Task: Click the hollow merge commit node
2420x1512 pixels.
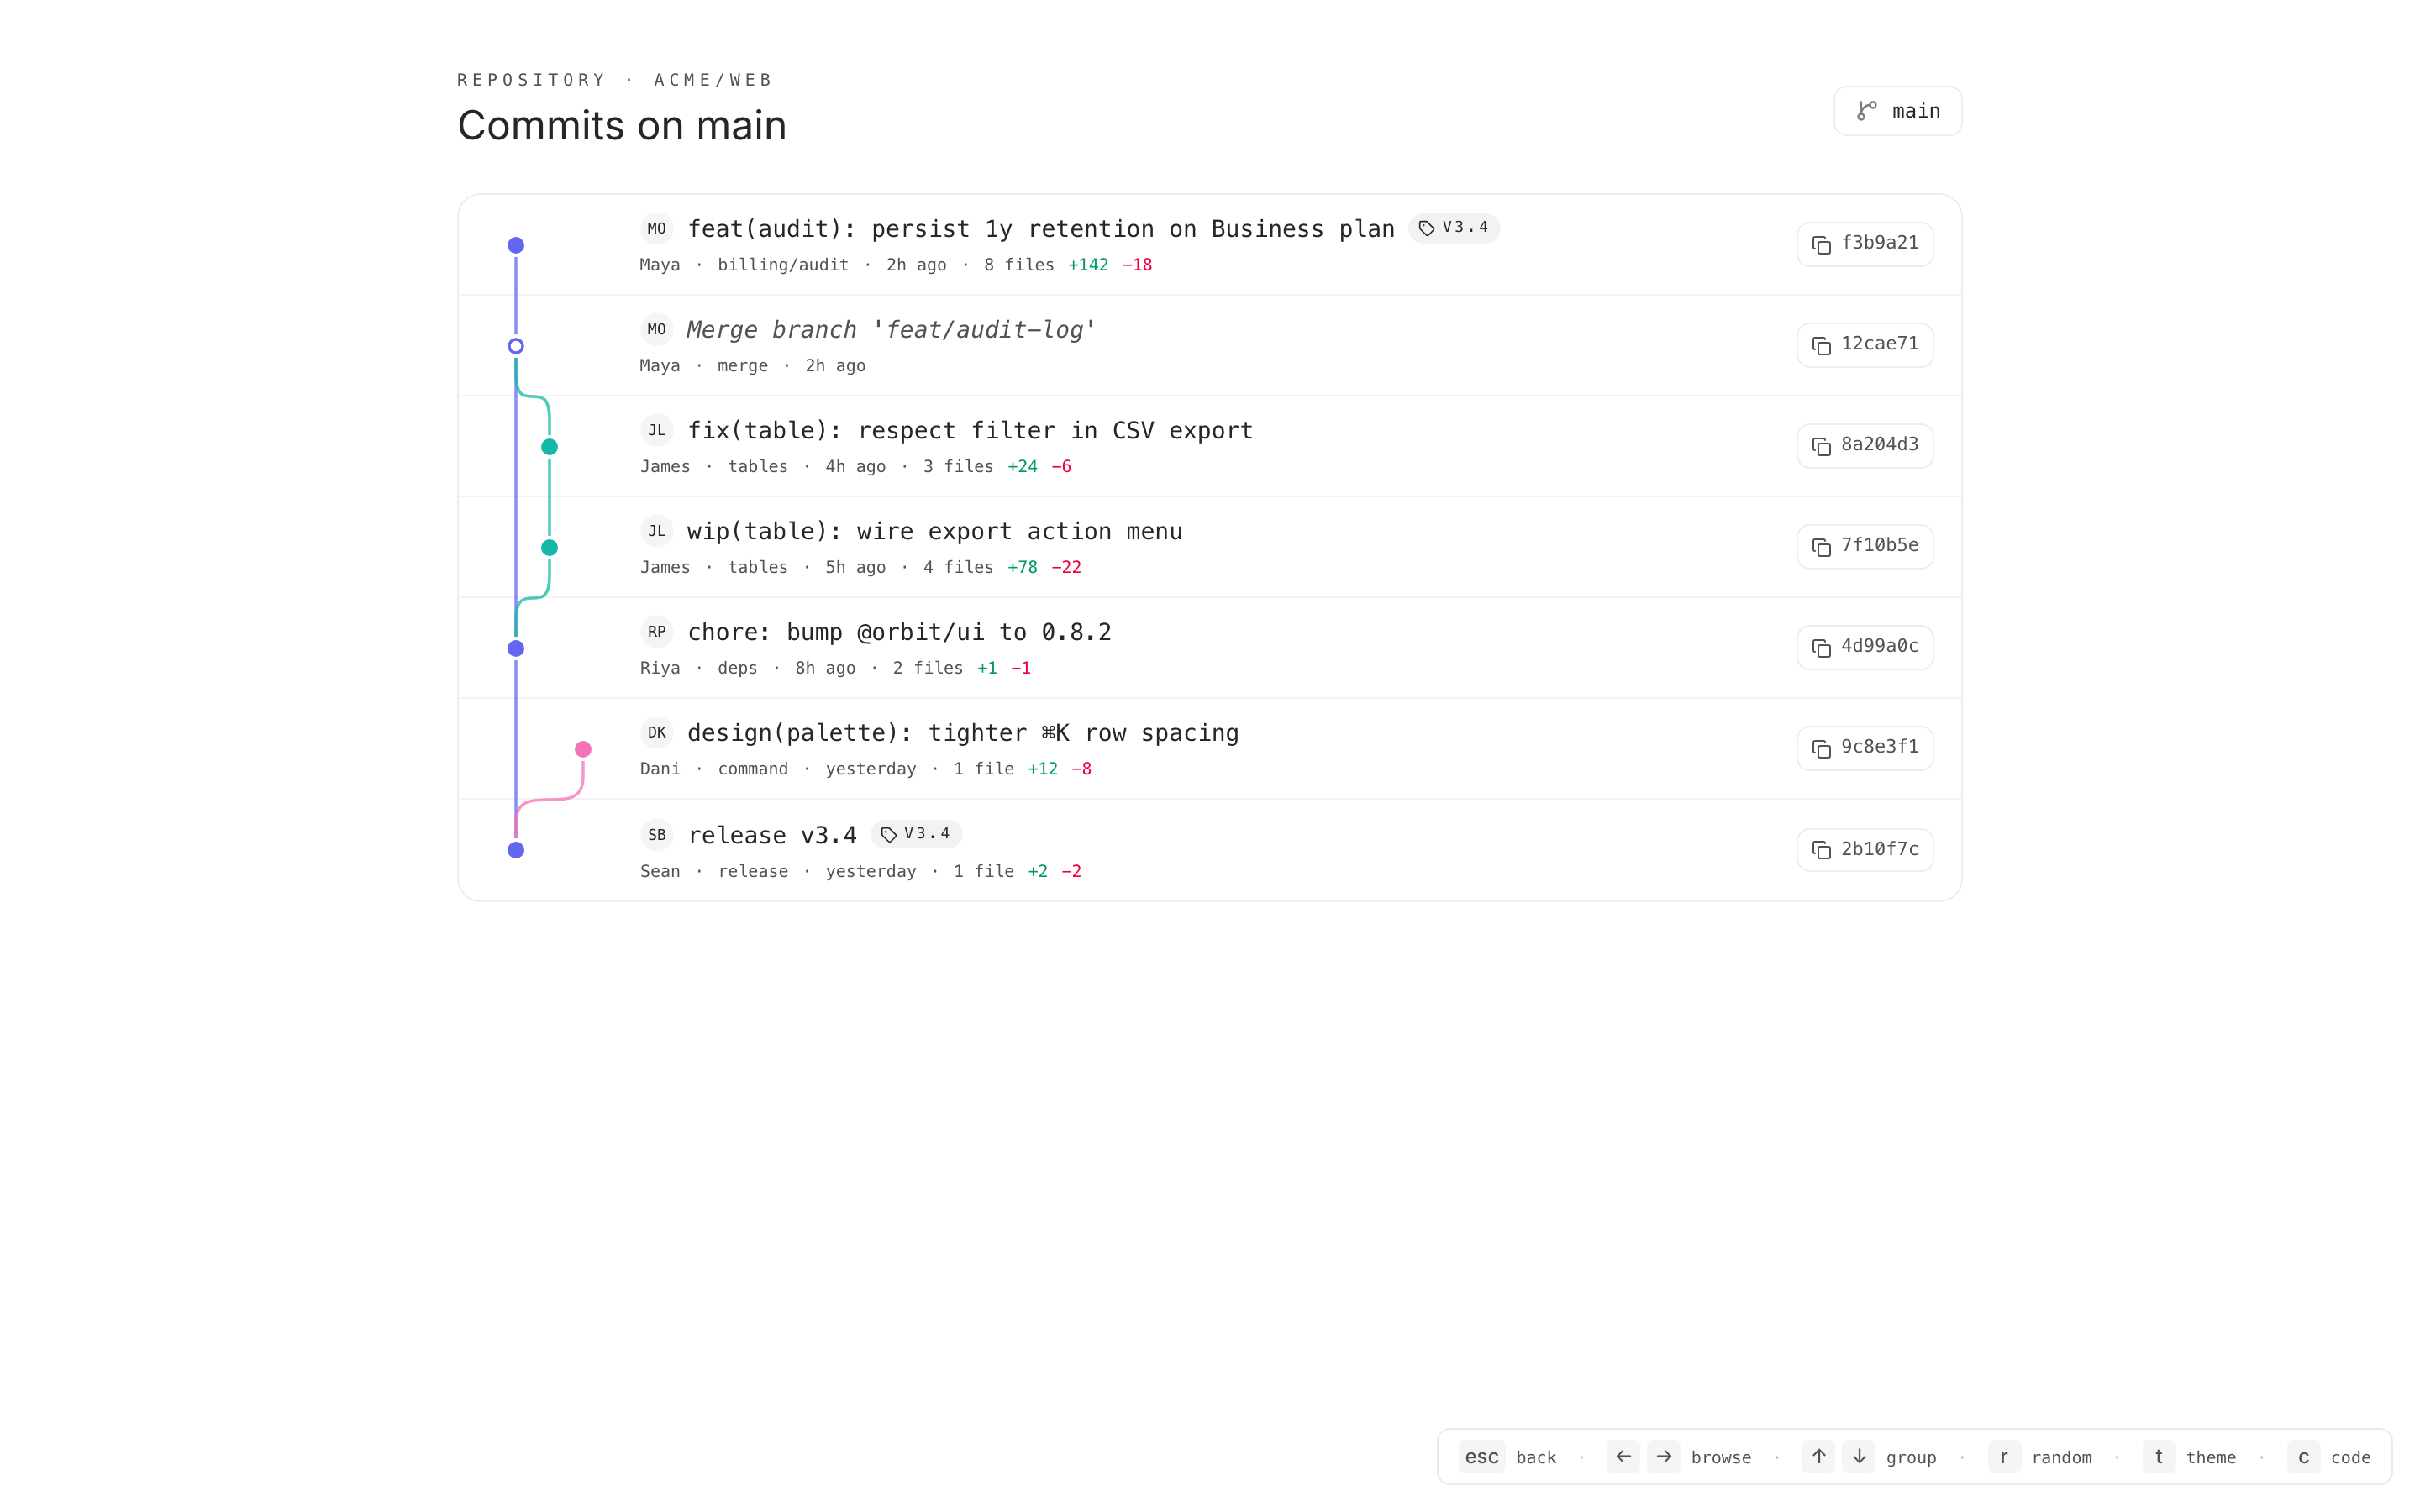Action: click(516, 346)
